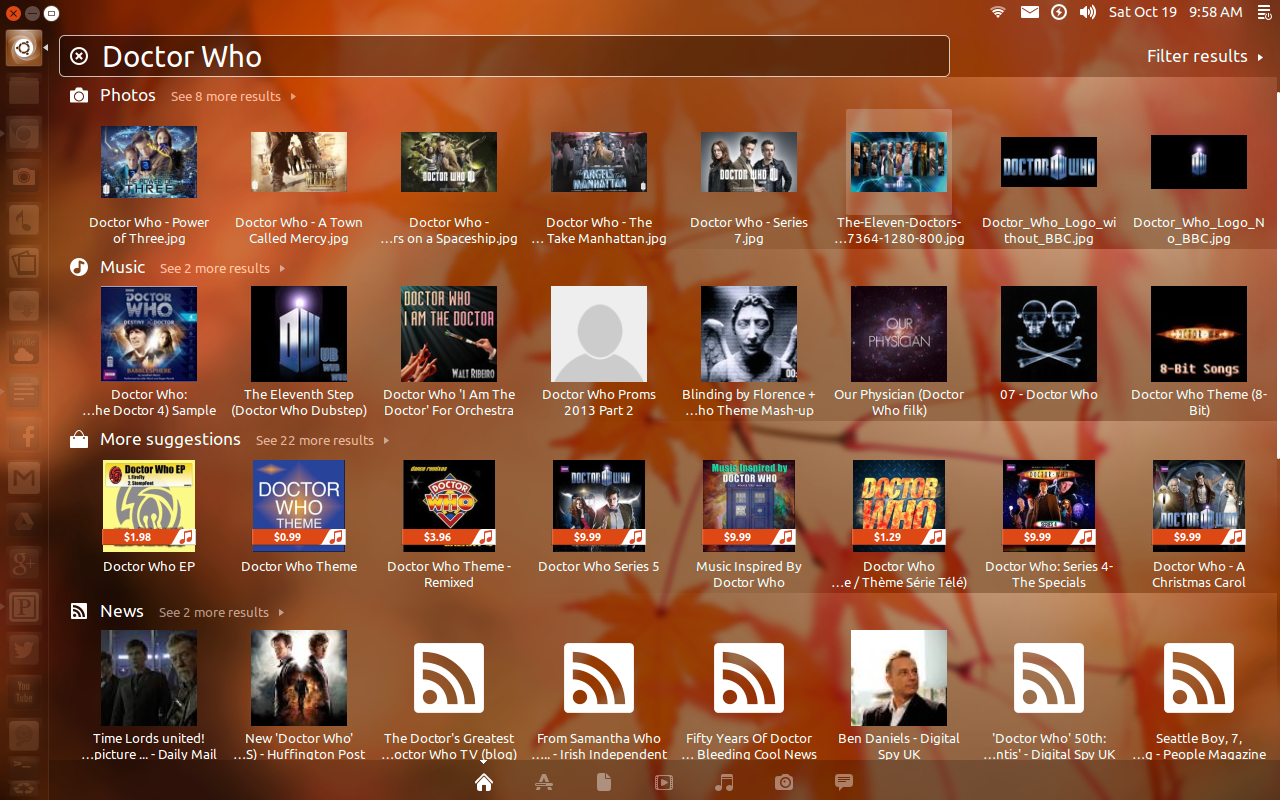1280x800 pixels.
Task: Click the More suggestions category header
Action: coord(170,439)
